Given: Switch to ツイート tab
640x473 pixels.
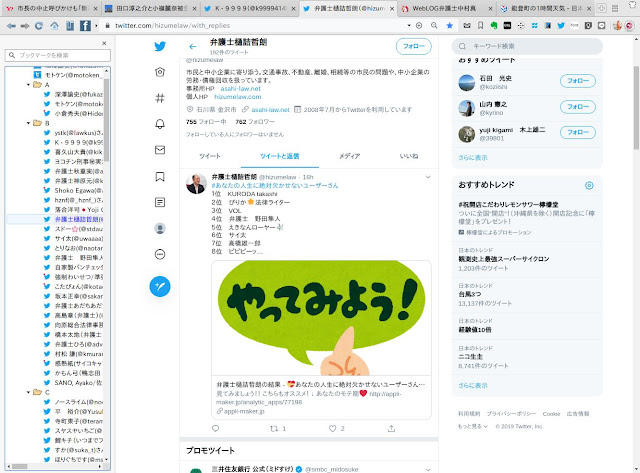Looking at the screenshot, I should tap(210, 156).
